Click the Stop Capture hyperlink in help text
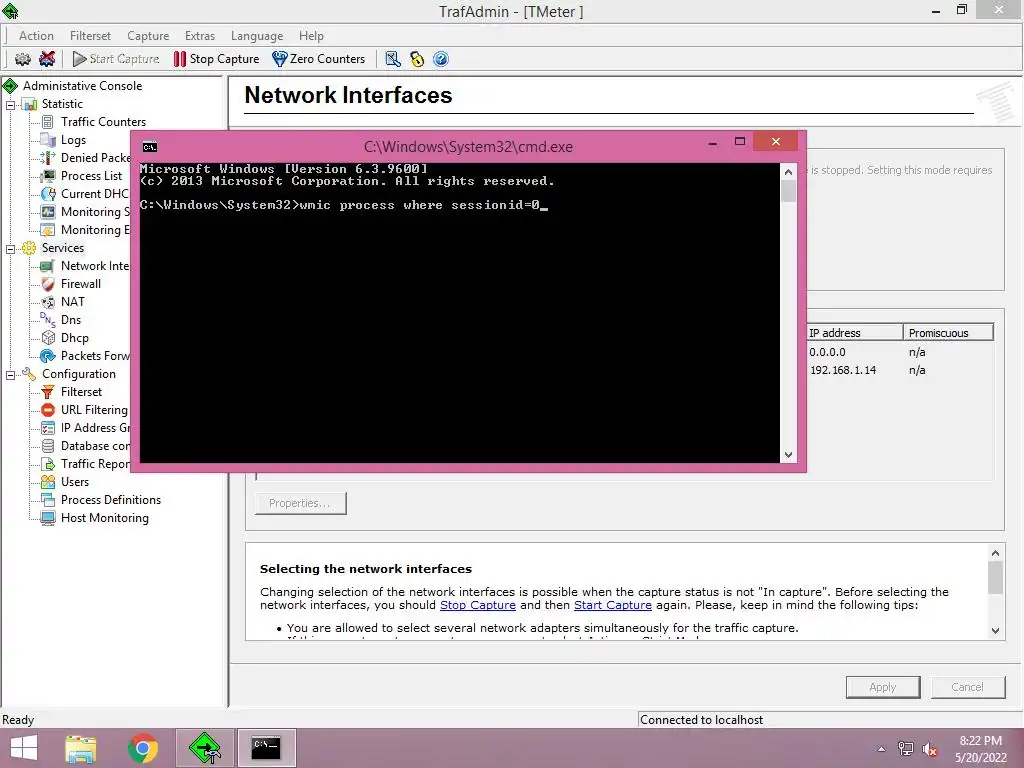This screenshot has height=768, width=1024. pyautogui.click(x=477, y=605)
